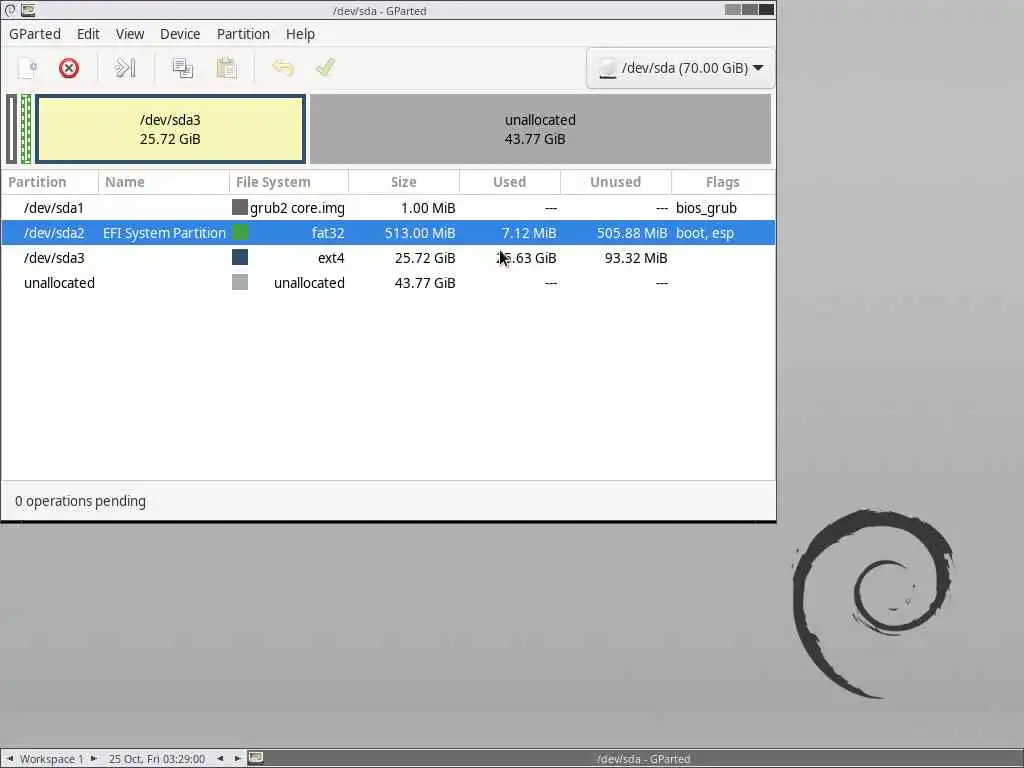The image size is (1024, 768).
Task: Click the 513.00 MiB size cell
Action: tap(419, 233)
